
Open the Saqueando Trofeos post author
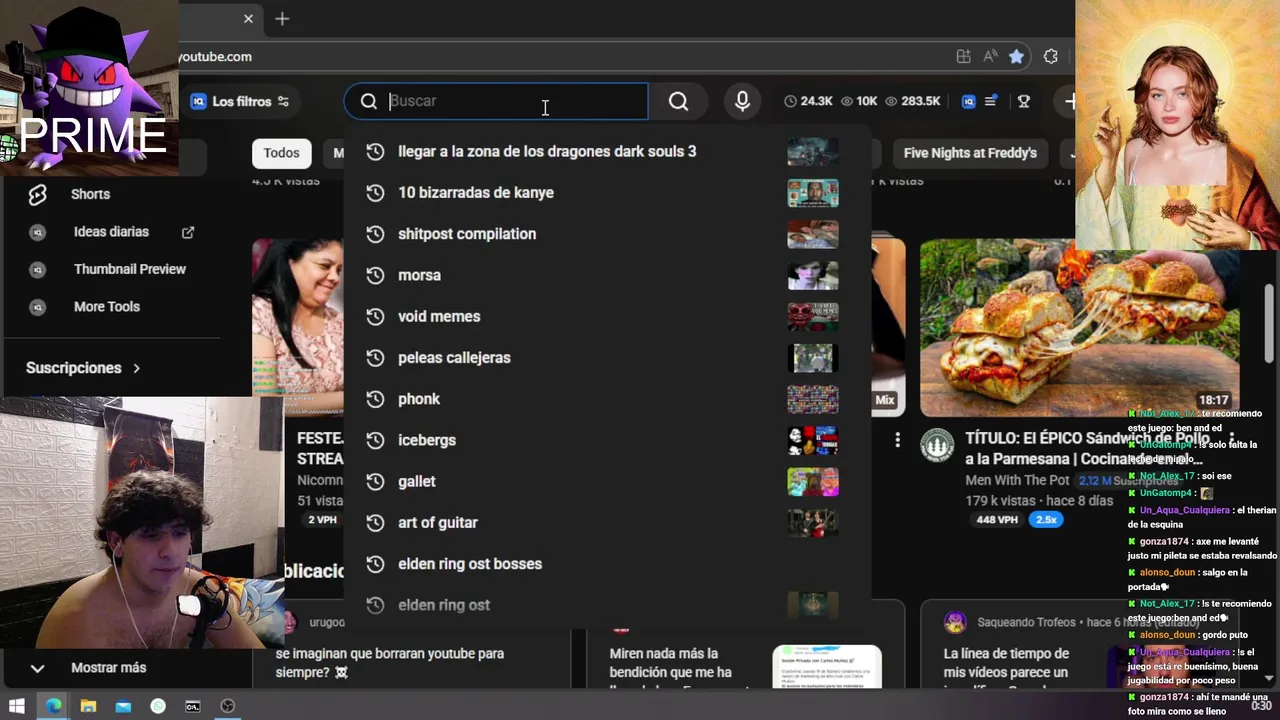1026,622
